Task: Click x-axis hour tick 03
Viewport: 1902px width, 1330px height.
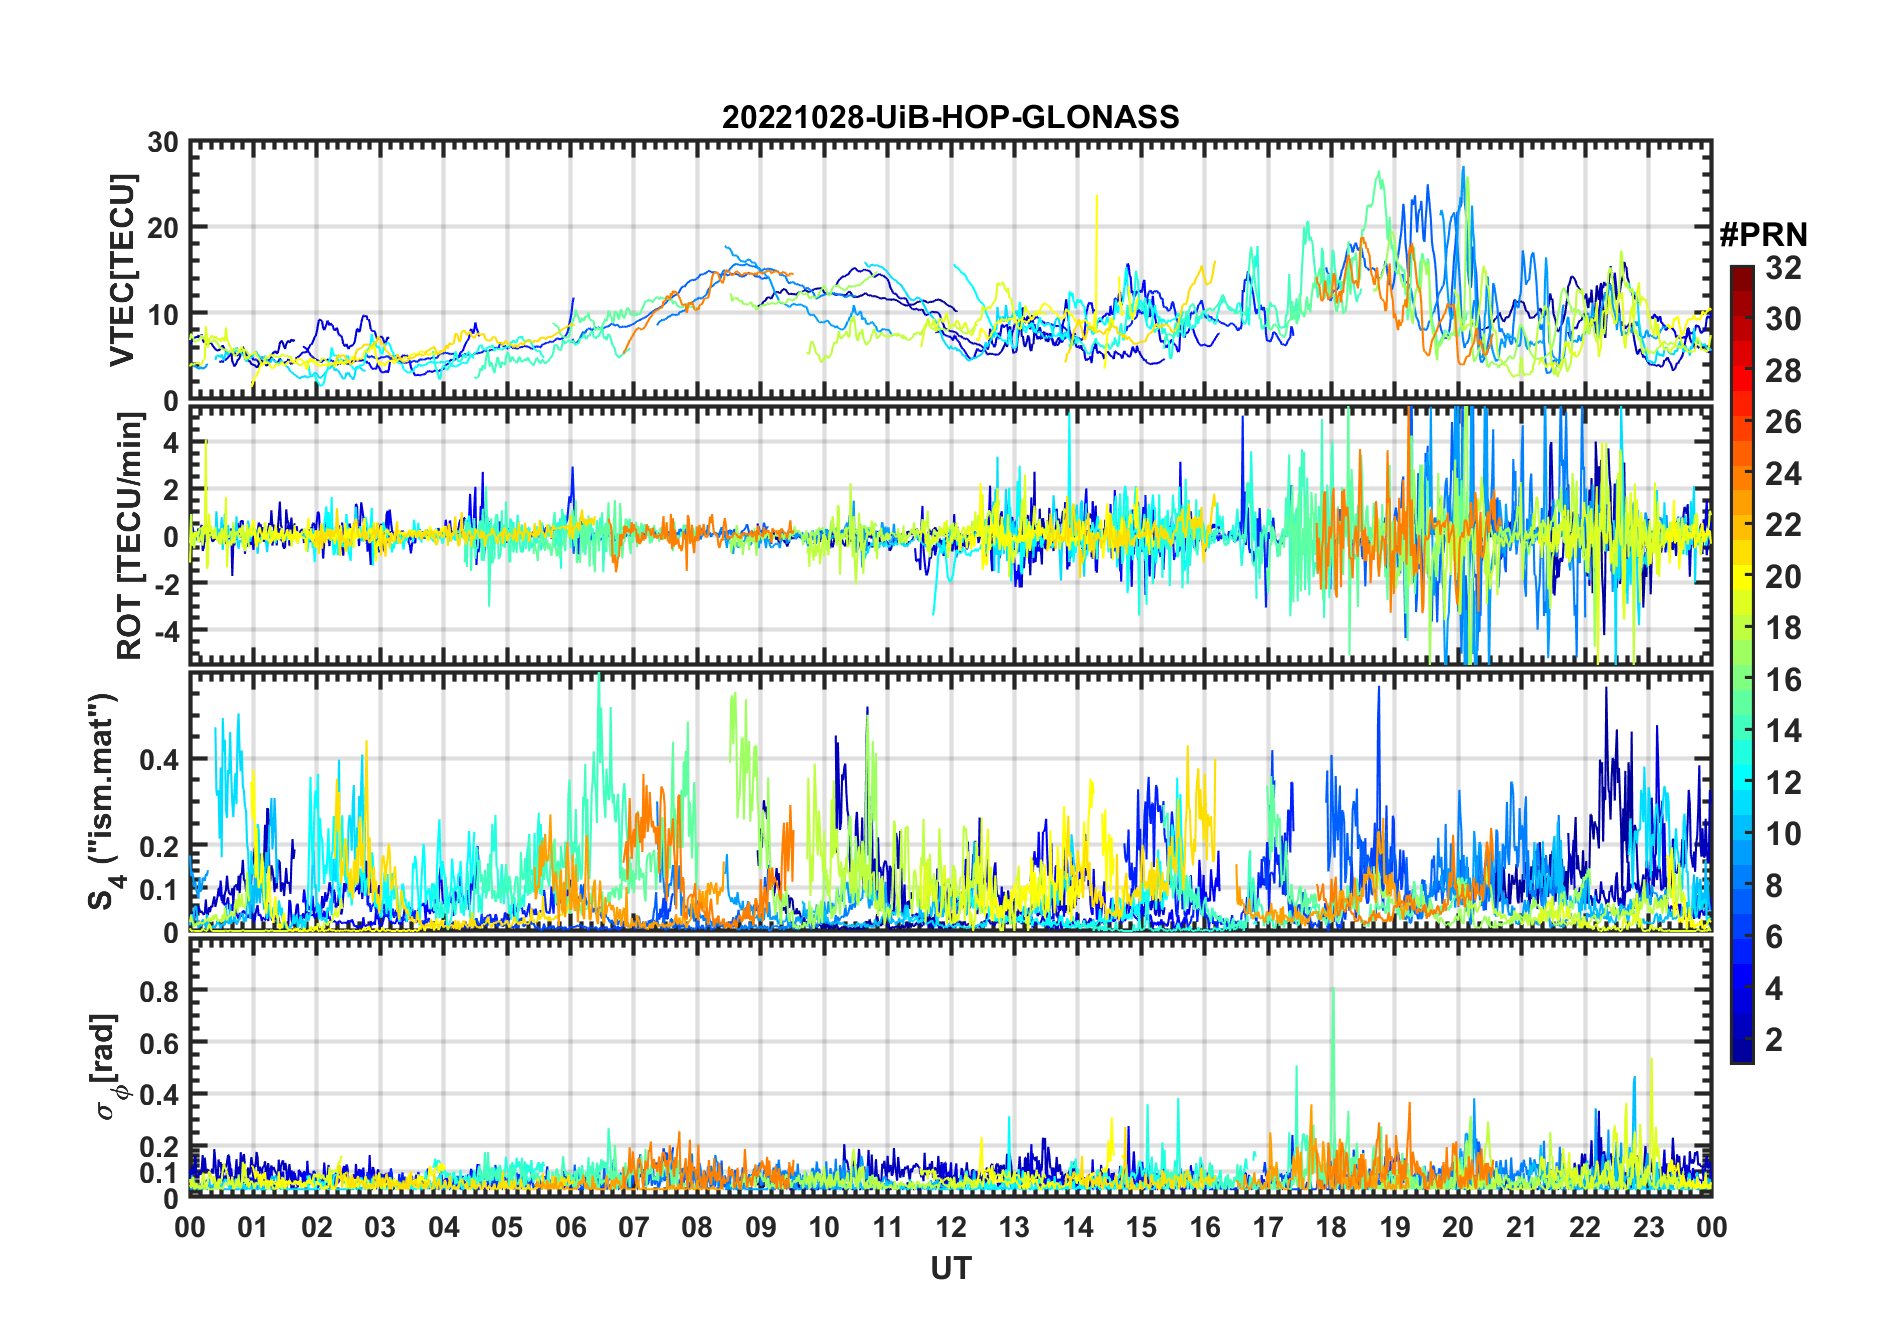Action: coord(380,1227)
